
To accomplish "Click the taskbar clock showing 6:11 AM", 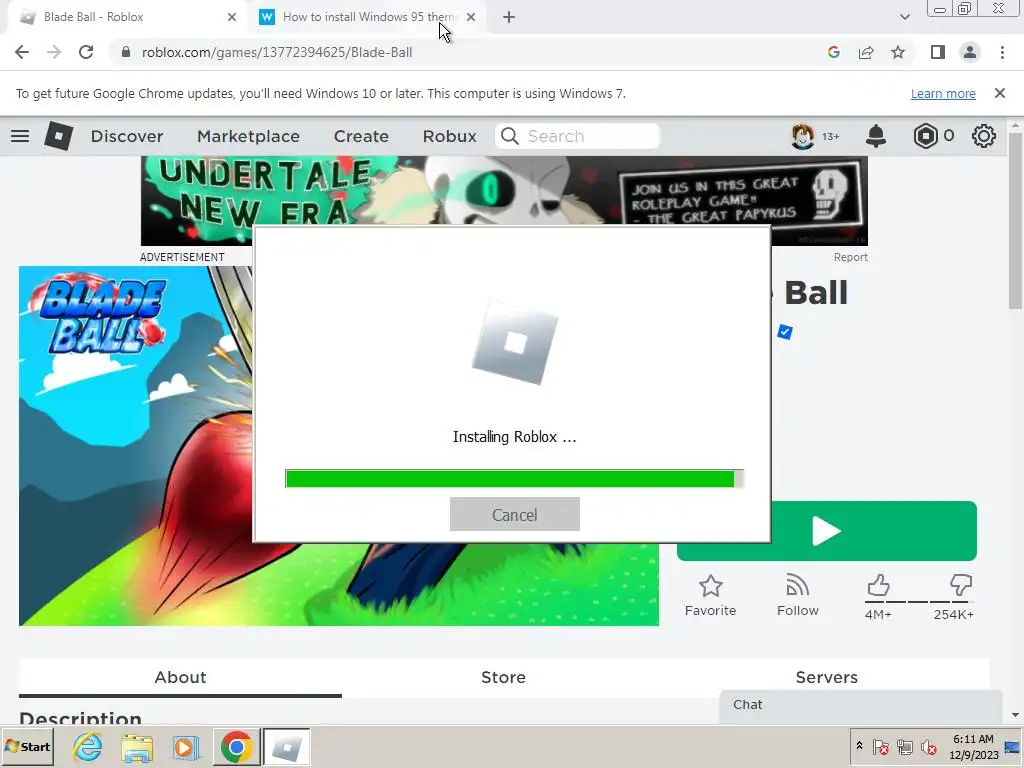I will (974, 746).
